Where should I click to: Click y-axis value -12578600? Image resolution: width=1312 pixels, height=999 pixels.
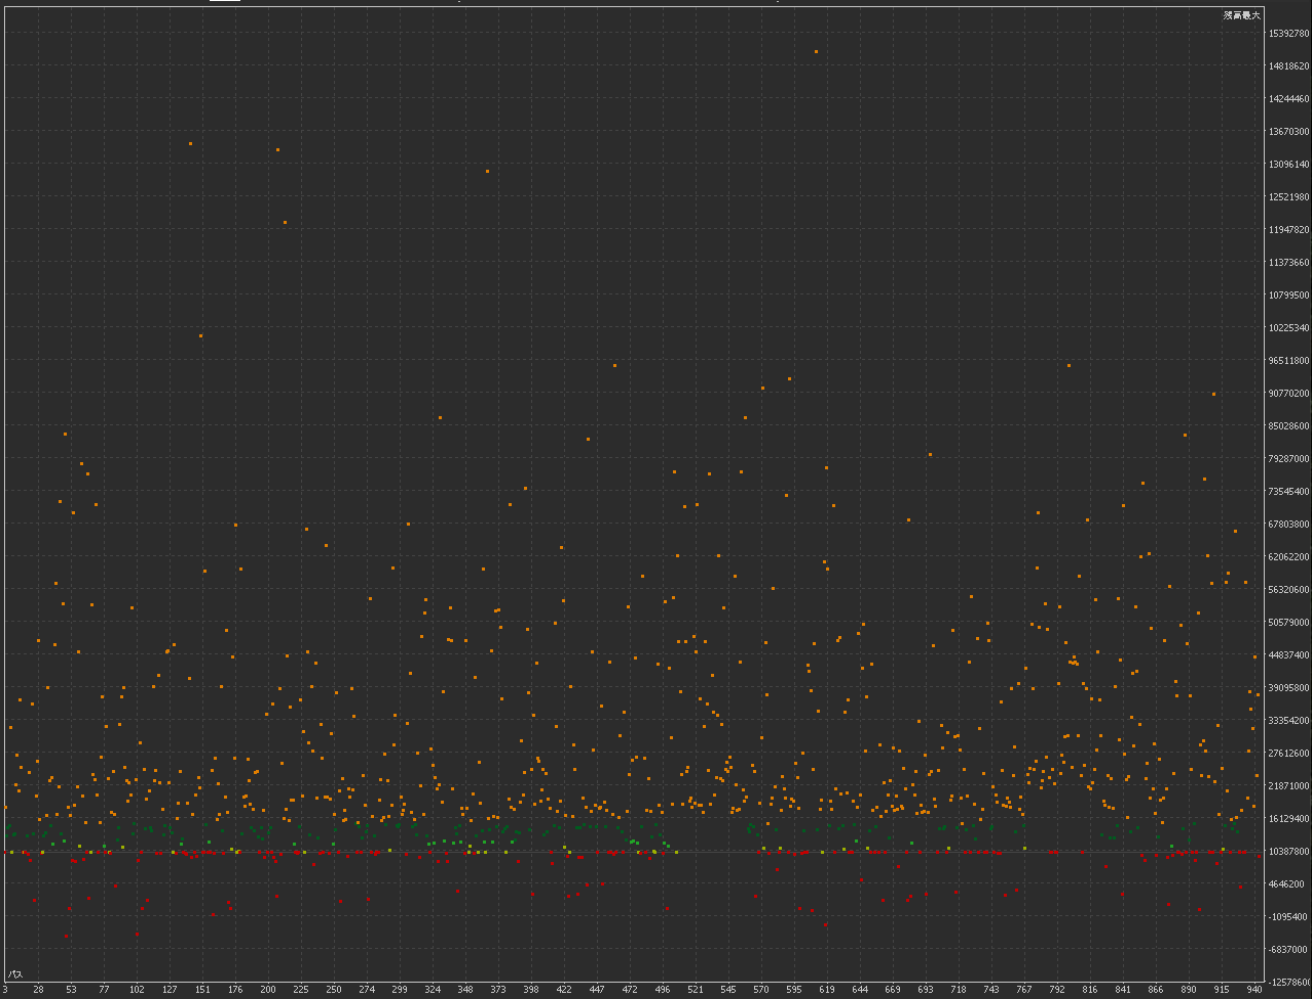(x=1289, y=982)
